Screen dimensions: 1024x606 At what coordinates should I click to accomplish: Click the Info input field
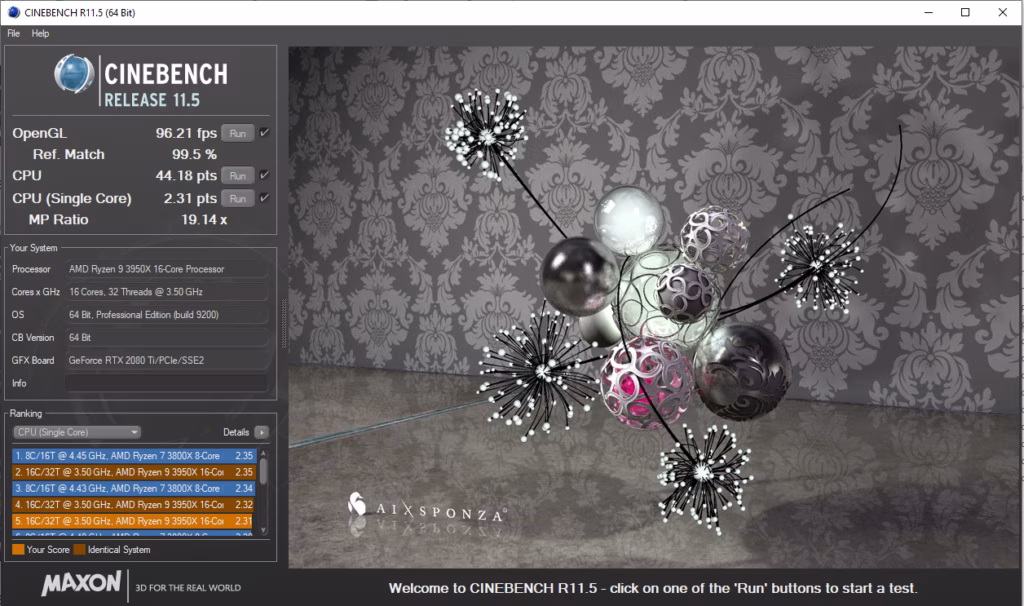click(167, 383)
